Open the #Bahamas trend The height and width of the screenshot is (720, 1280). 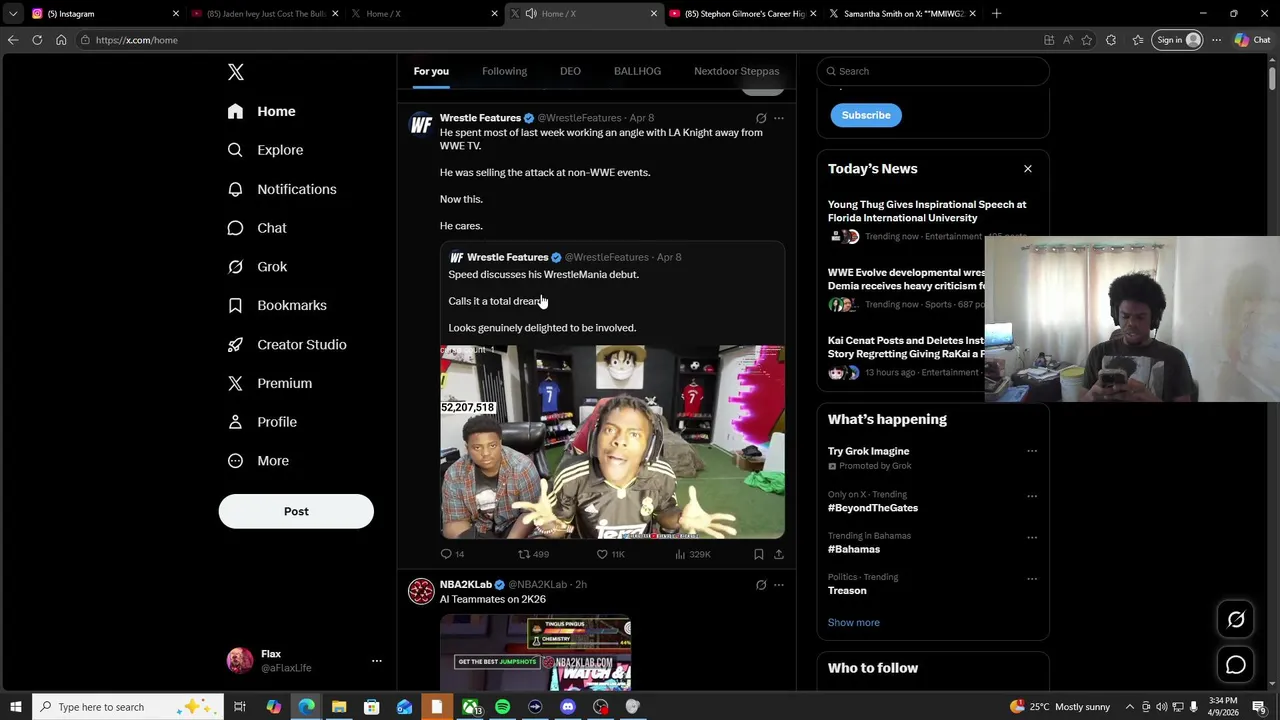(x=854, y=549)
